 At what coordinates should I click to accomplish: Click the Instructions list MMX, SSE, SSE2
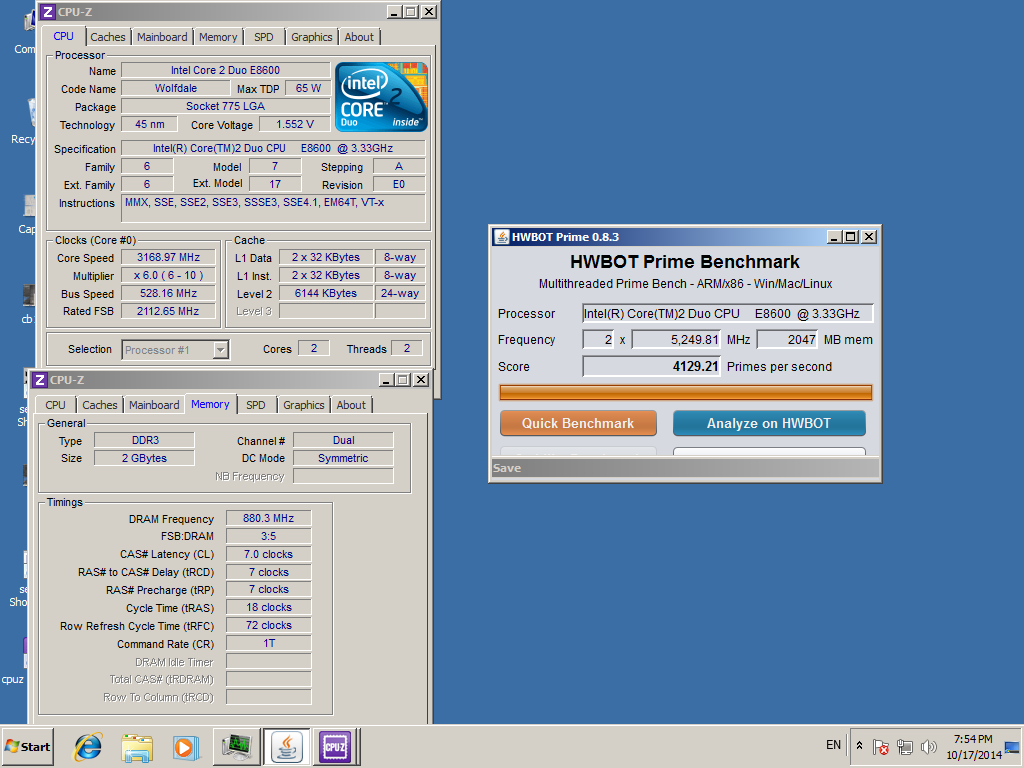tap(274, 208)
